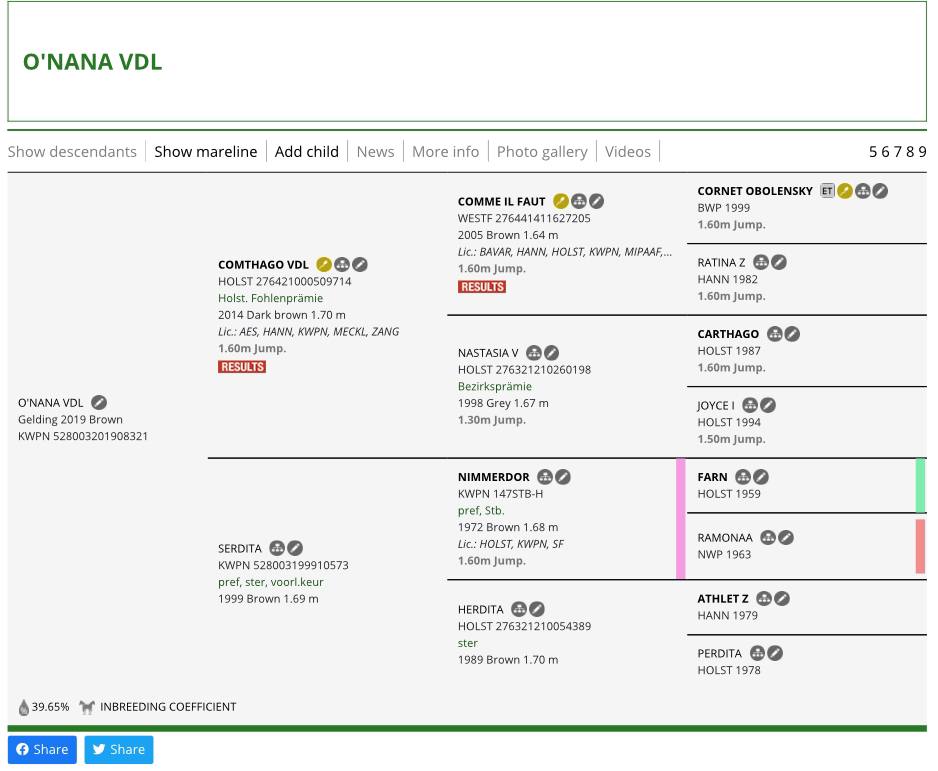Screen dimensions: 938x771
Task: Click the edit pencil icon next to O'NANA VDL
Action: point(99,403)
